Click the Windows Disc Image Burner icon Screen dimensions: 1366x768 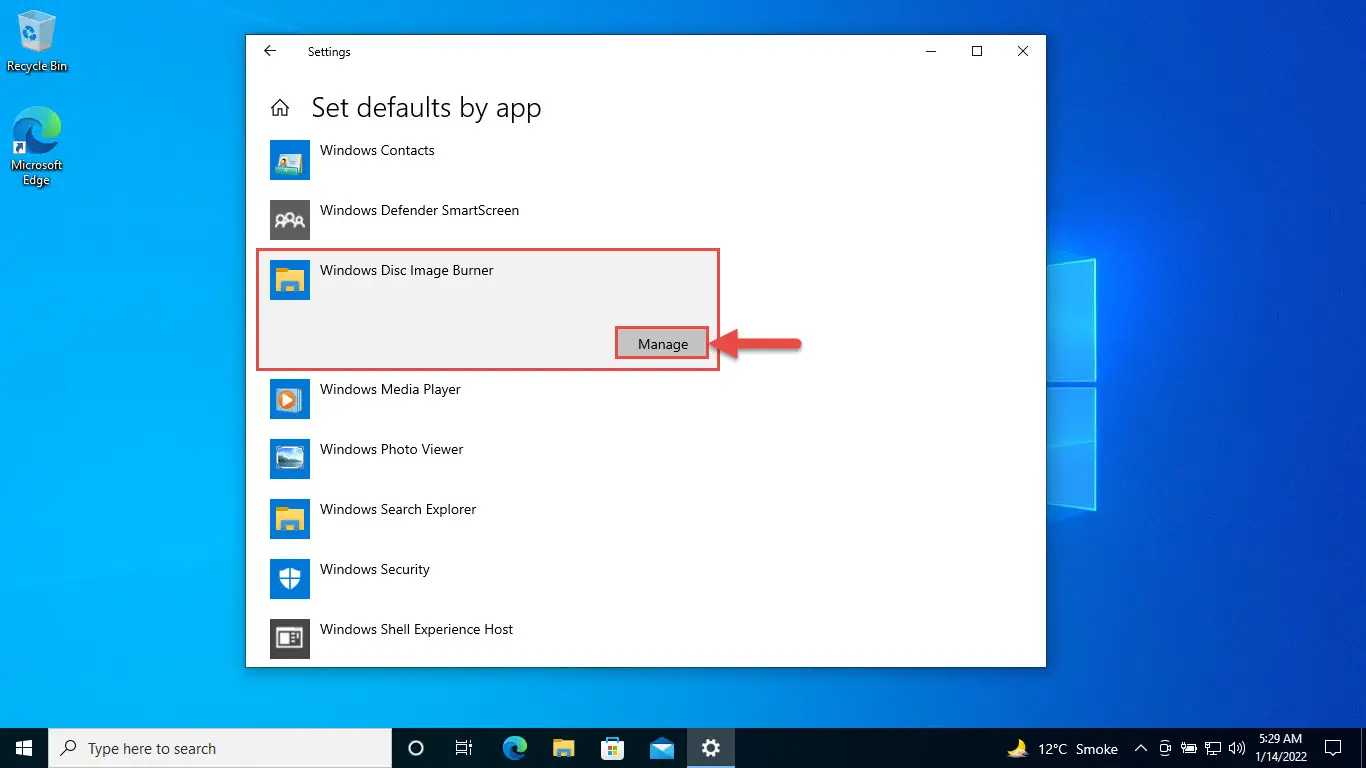click(290, 280)
